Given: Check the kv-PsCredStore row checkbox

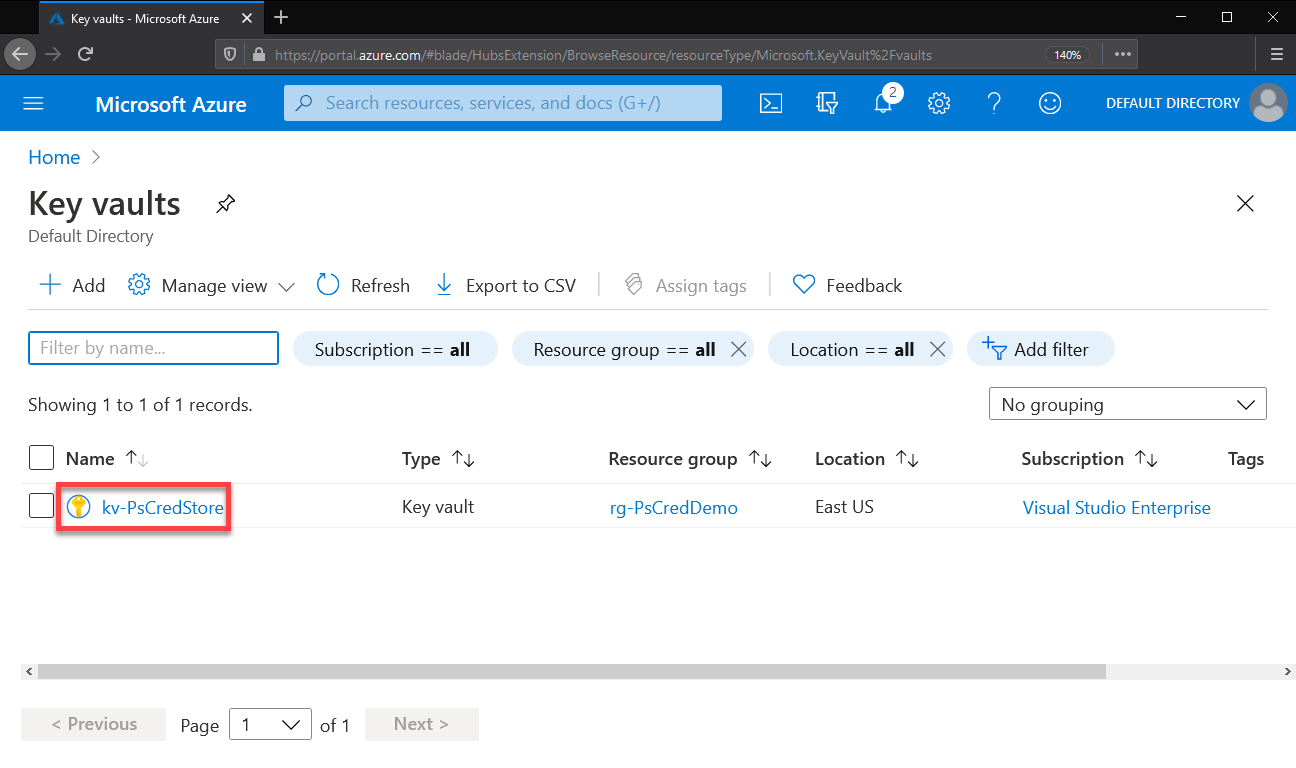Looking at the screenshot, I should click(41, 506).
